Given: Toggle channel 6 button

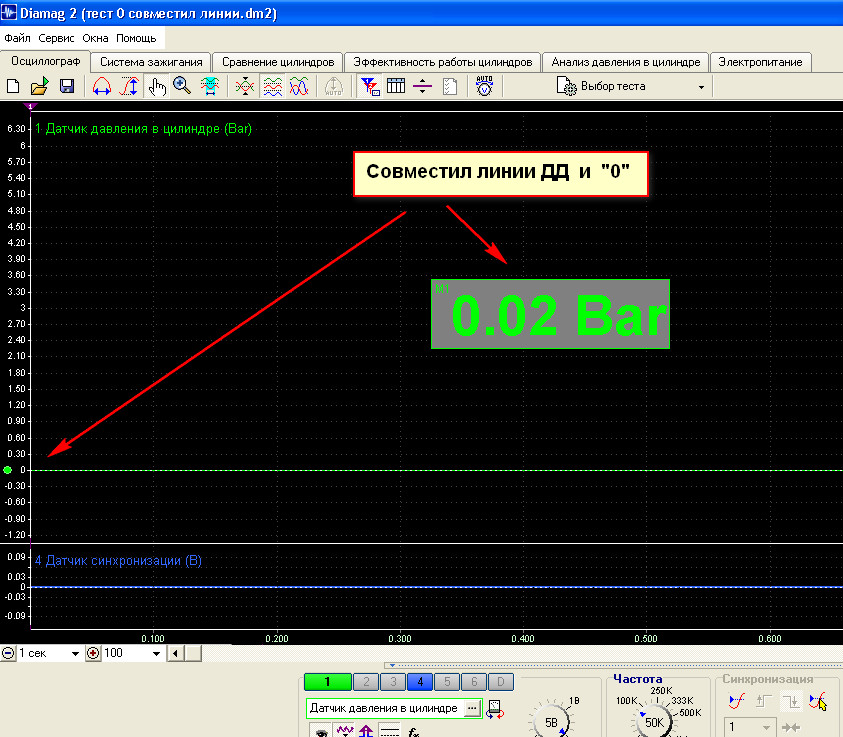Looking at the screenshot, I should pos(474,682).
